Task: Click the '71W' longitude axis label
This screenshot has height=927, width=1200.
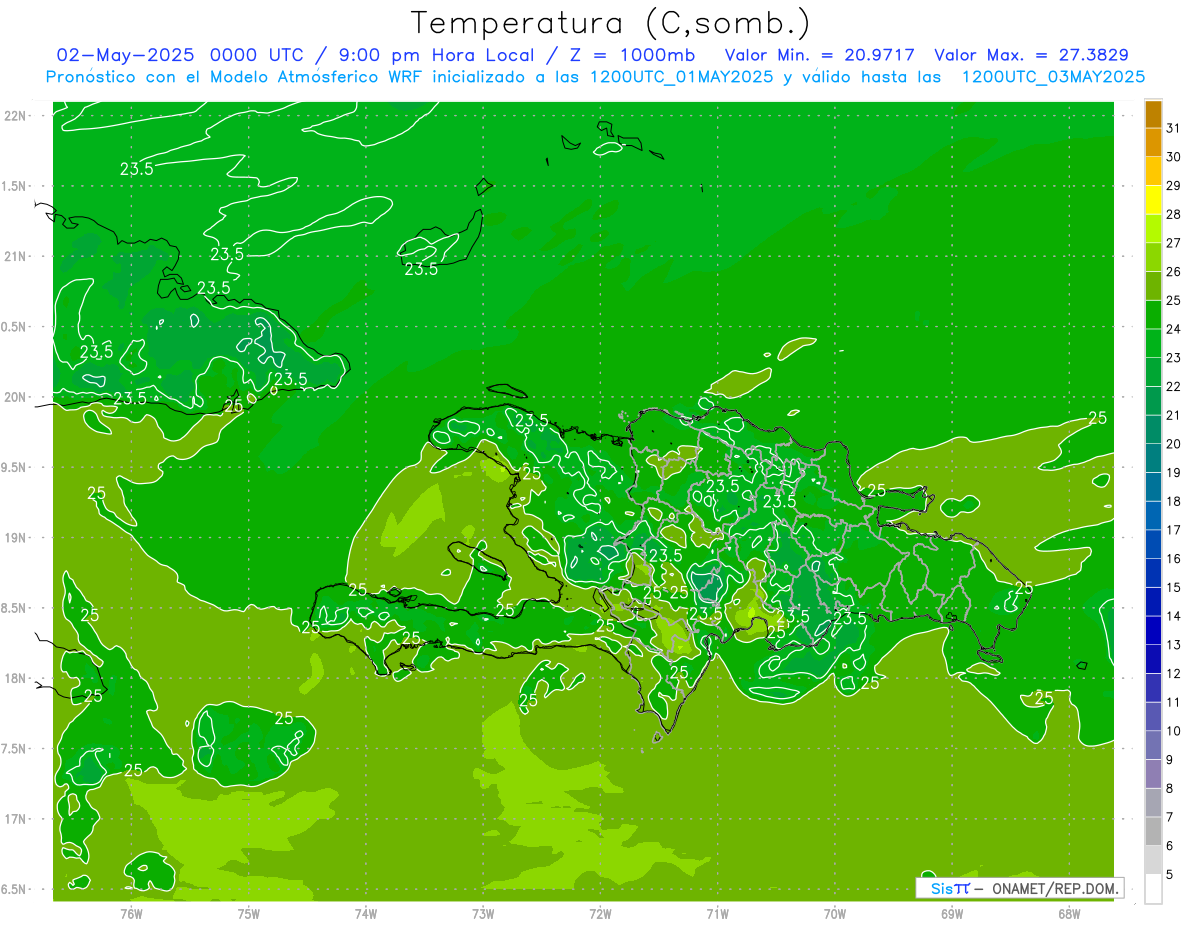Action: (717, 914)
